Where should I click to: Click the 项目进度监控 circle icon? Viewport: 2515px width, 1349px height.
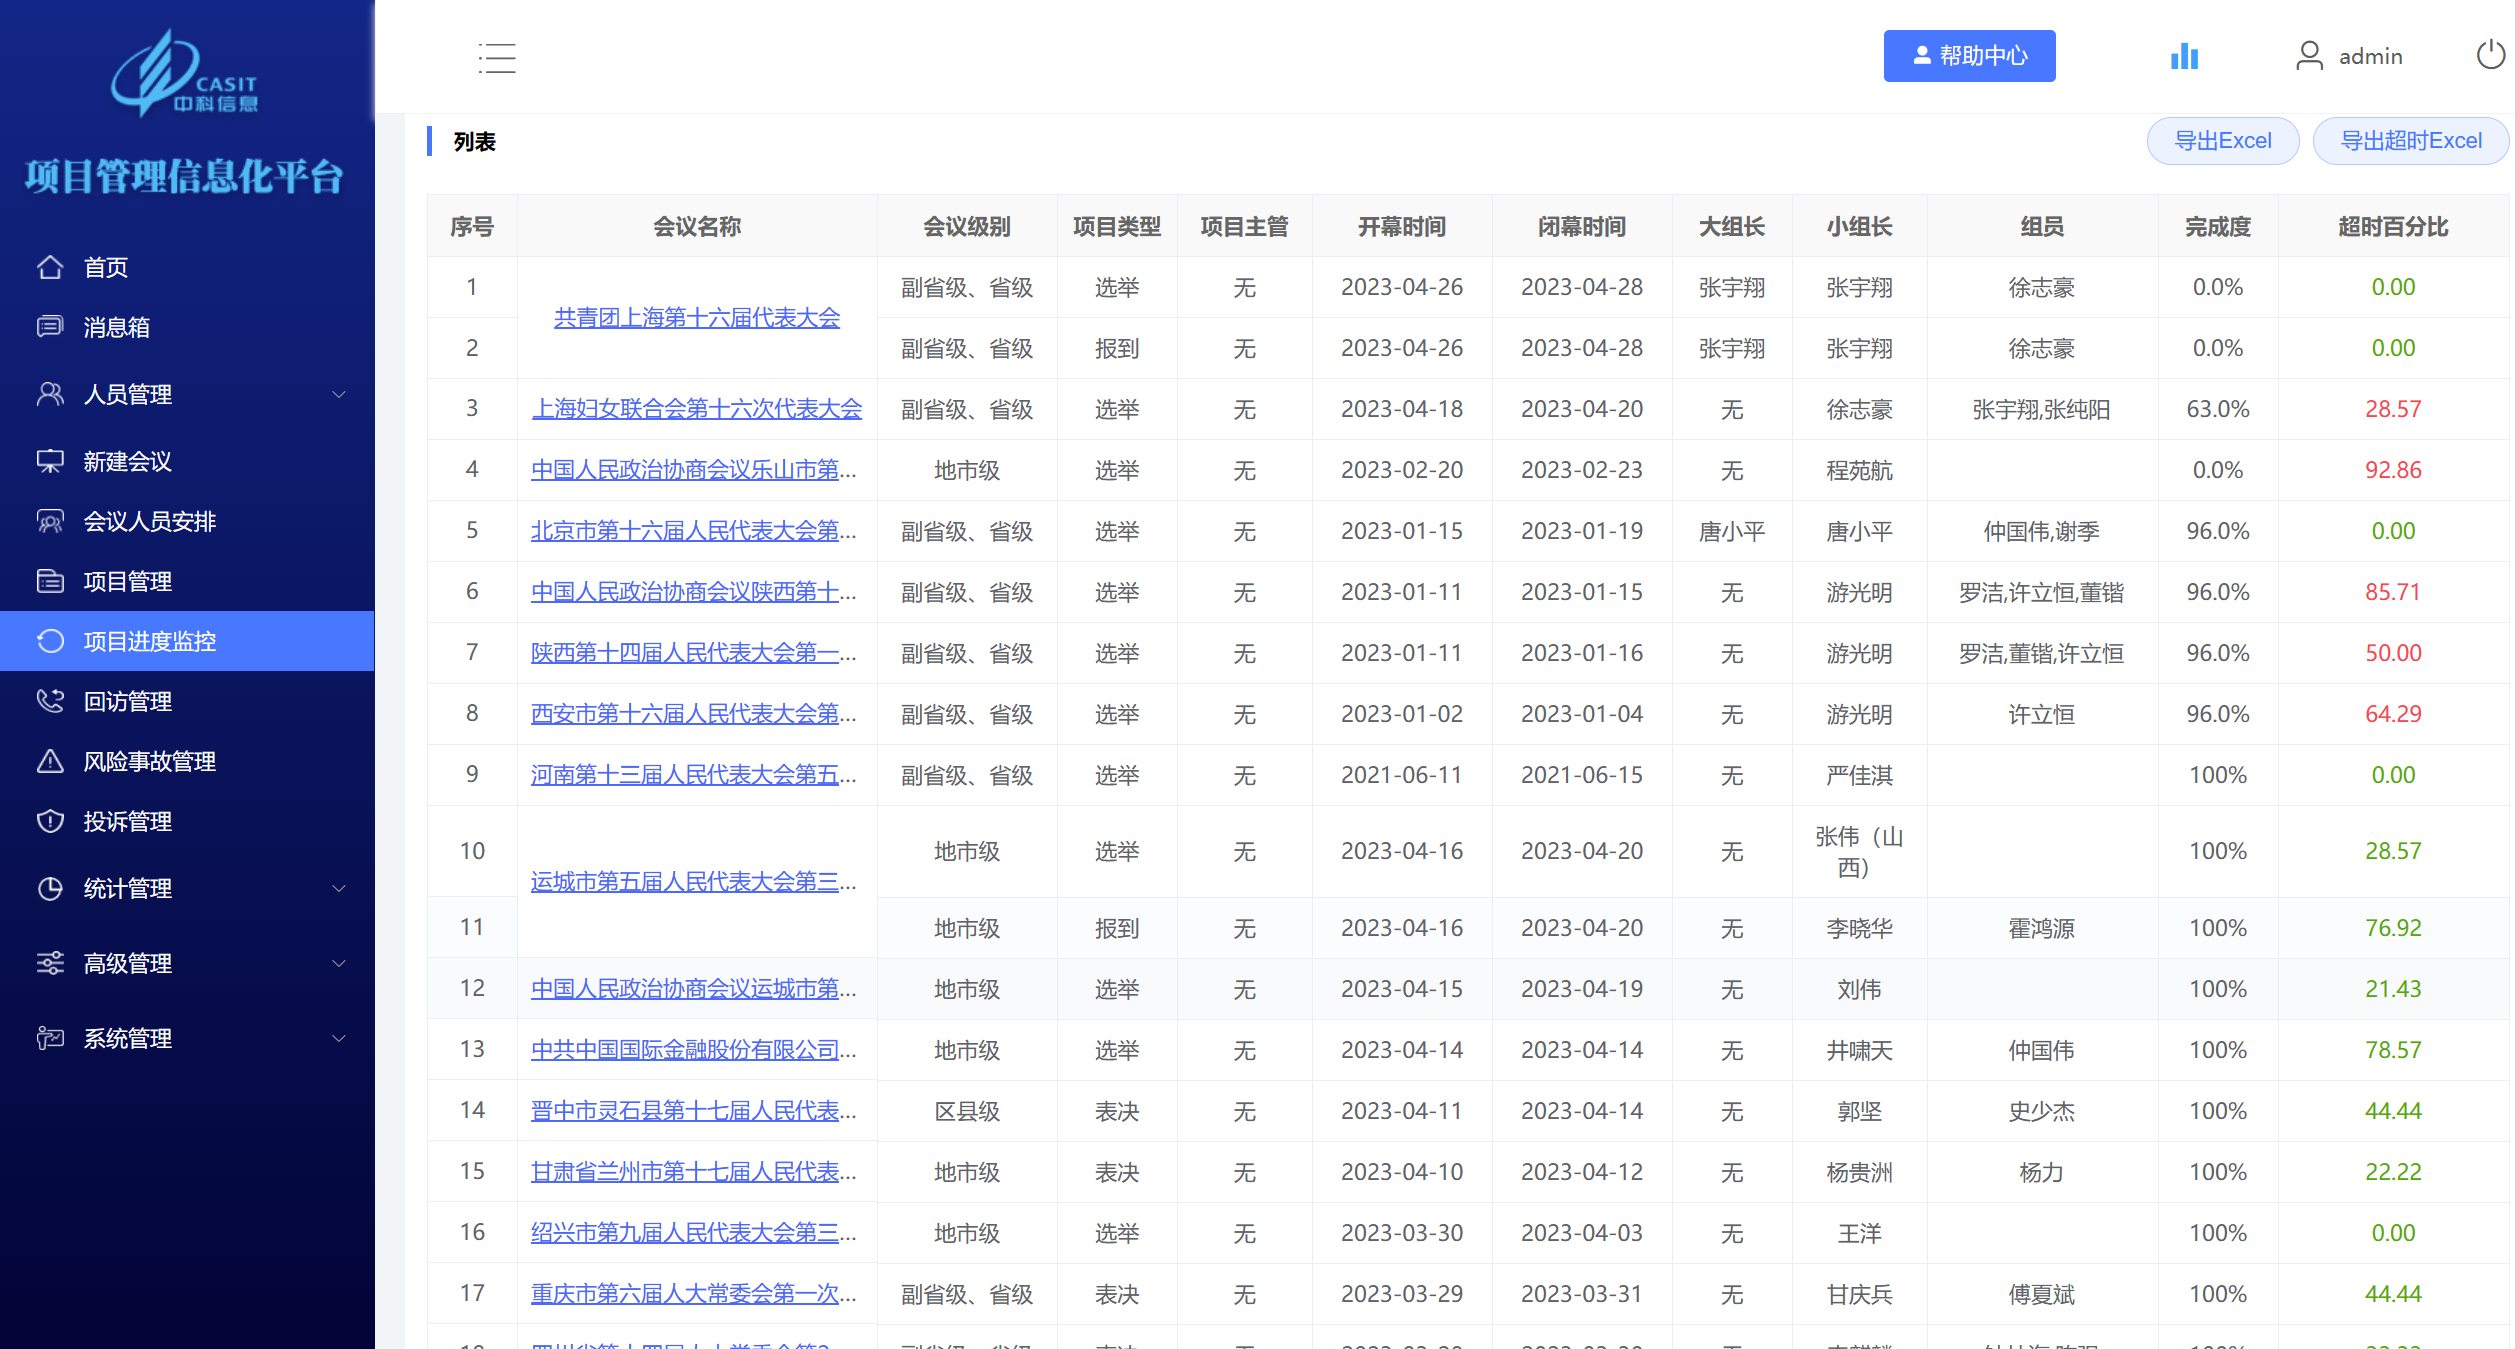tap(50, 641)
